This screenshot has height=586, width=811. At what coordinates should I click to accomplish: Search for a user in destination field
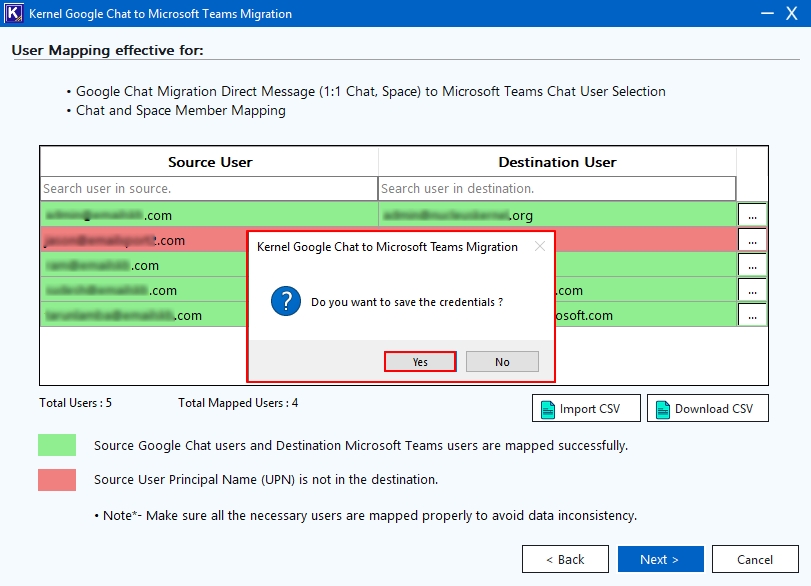[557, 188]
